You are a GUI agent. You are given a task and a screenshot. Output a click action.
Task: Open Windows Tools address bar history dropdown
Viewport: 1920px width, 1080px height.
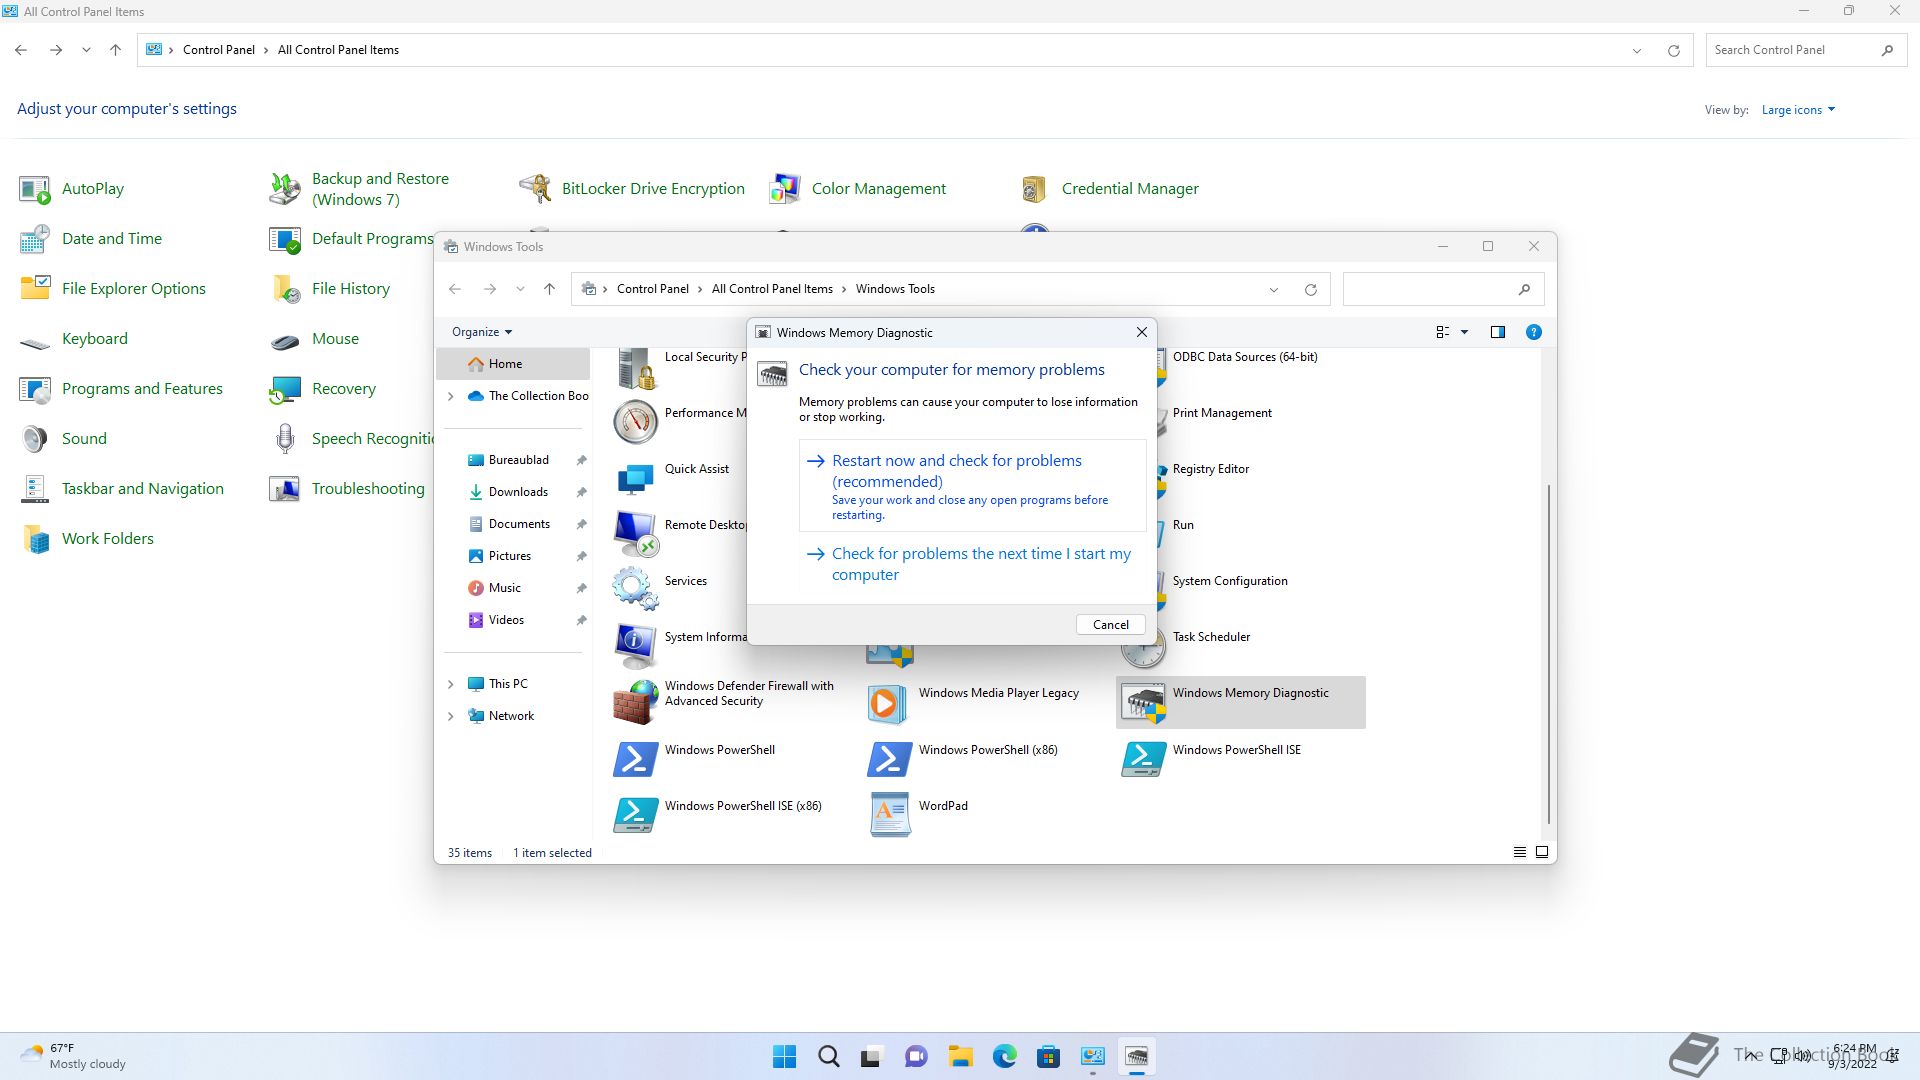click(x=1274, y=289)
